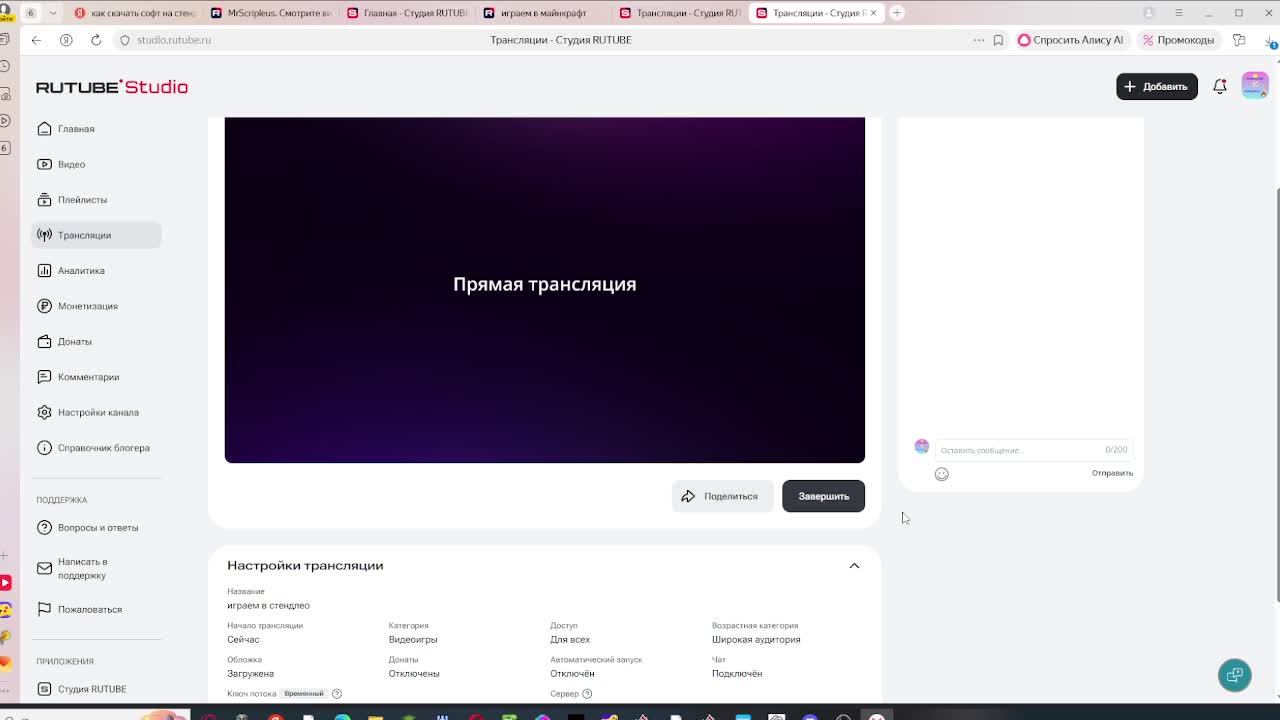This screenshot has width=1280, height=720.
Task: Open Аналитика page
Action: click(96, 271)
